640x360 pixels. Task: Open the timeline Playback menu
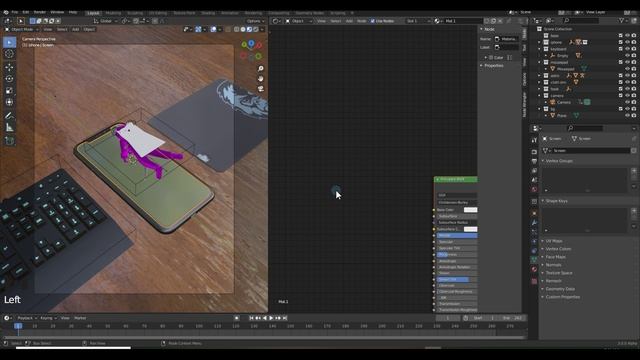tap(27, 318)
